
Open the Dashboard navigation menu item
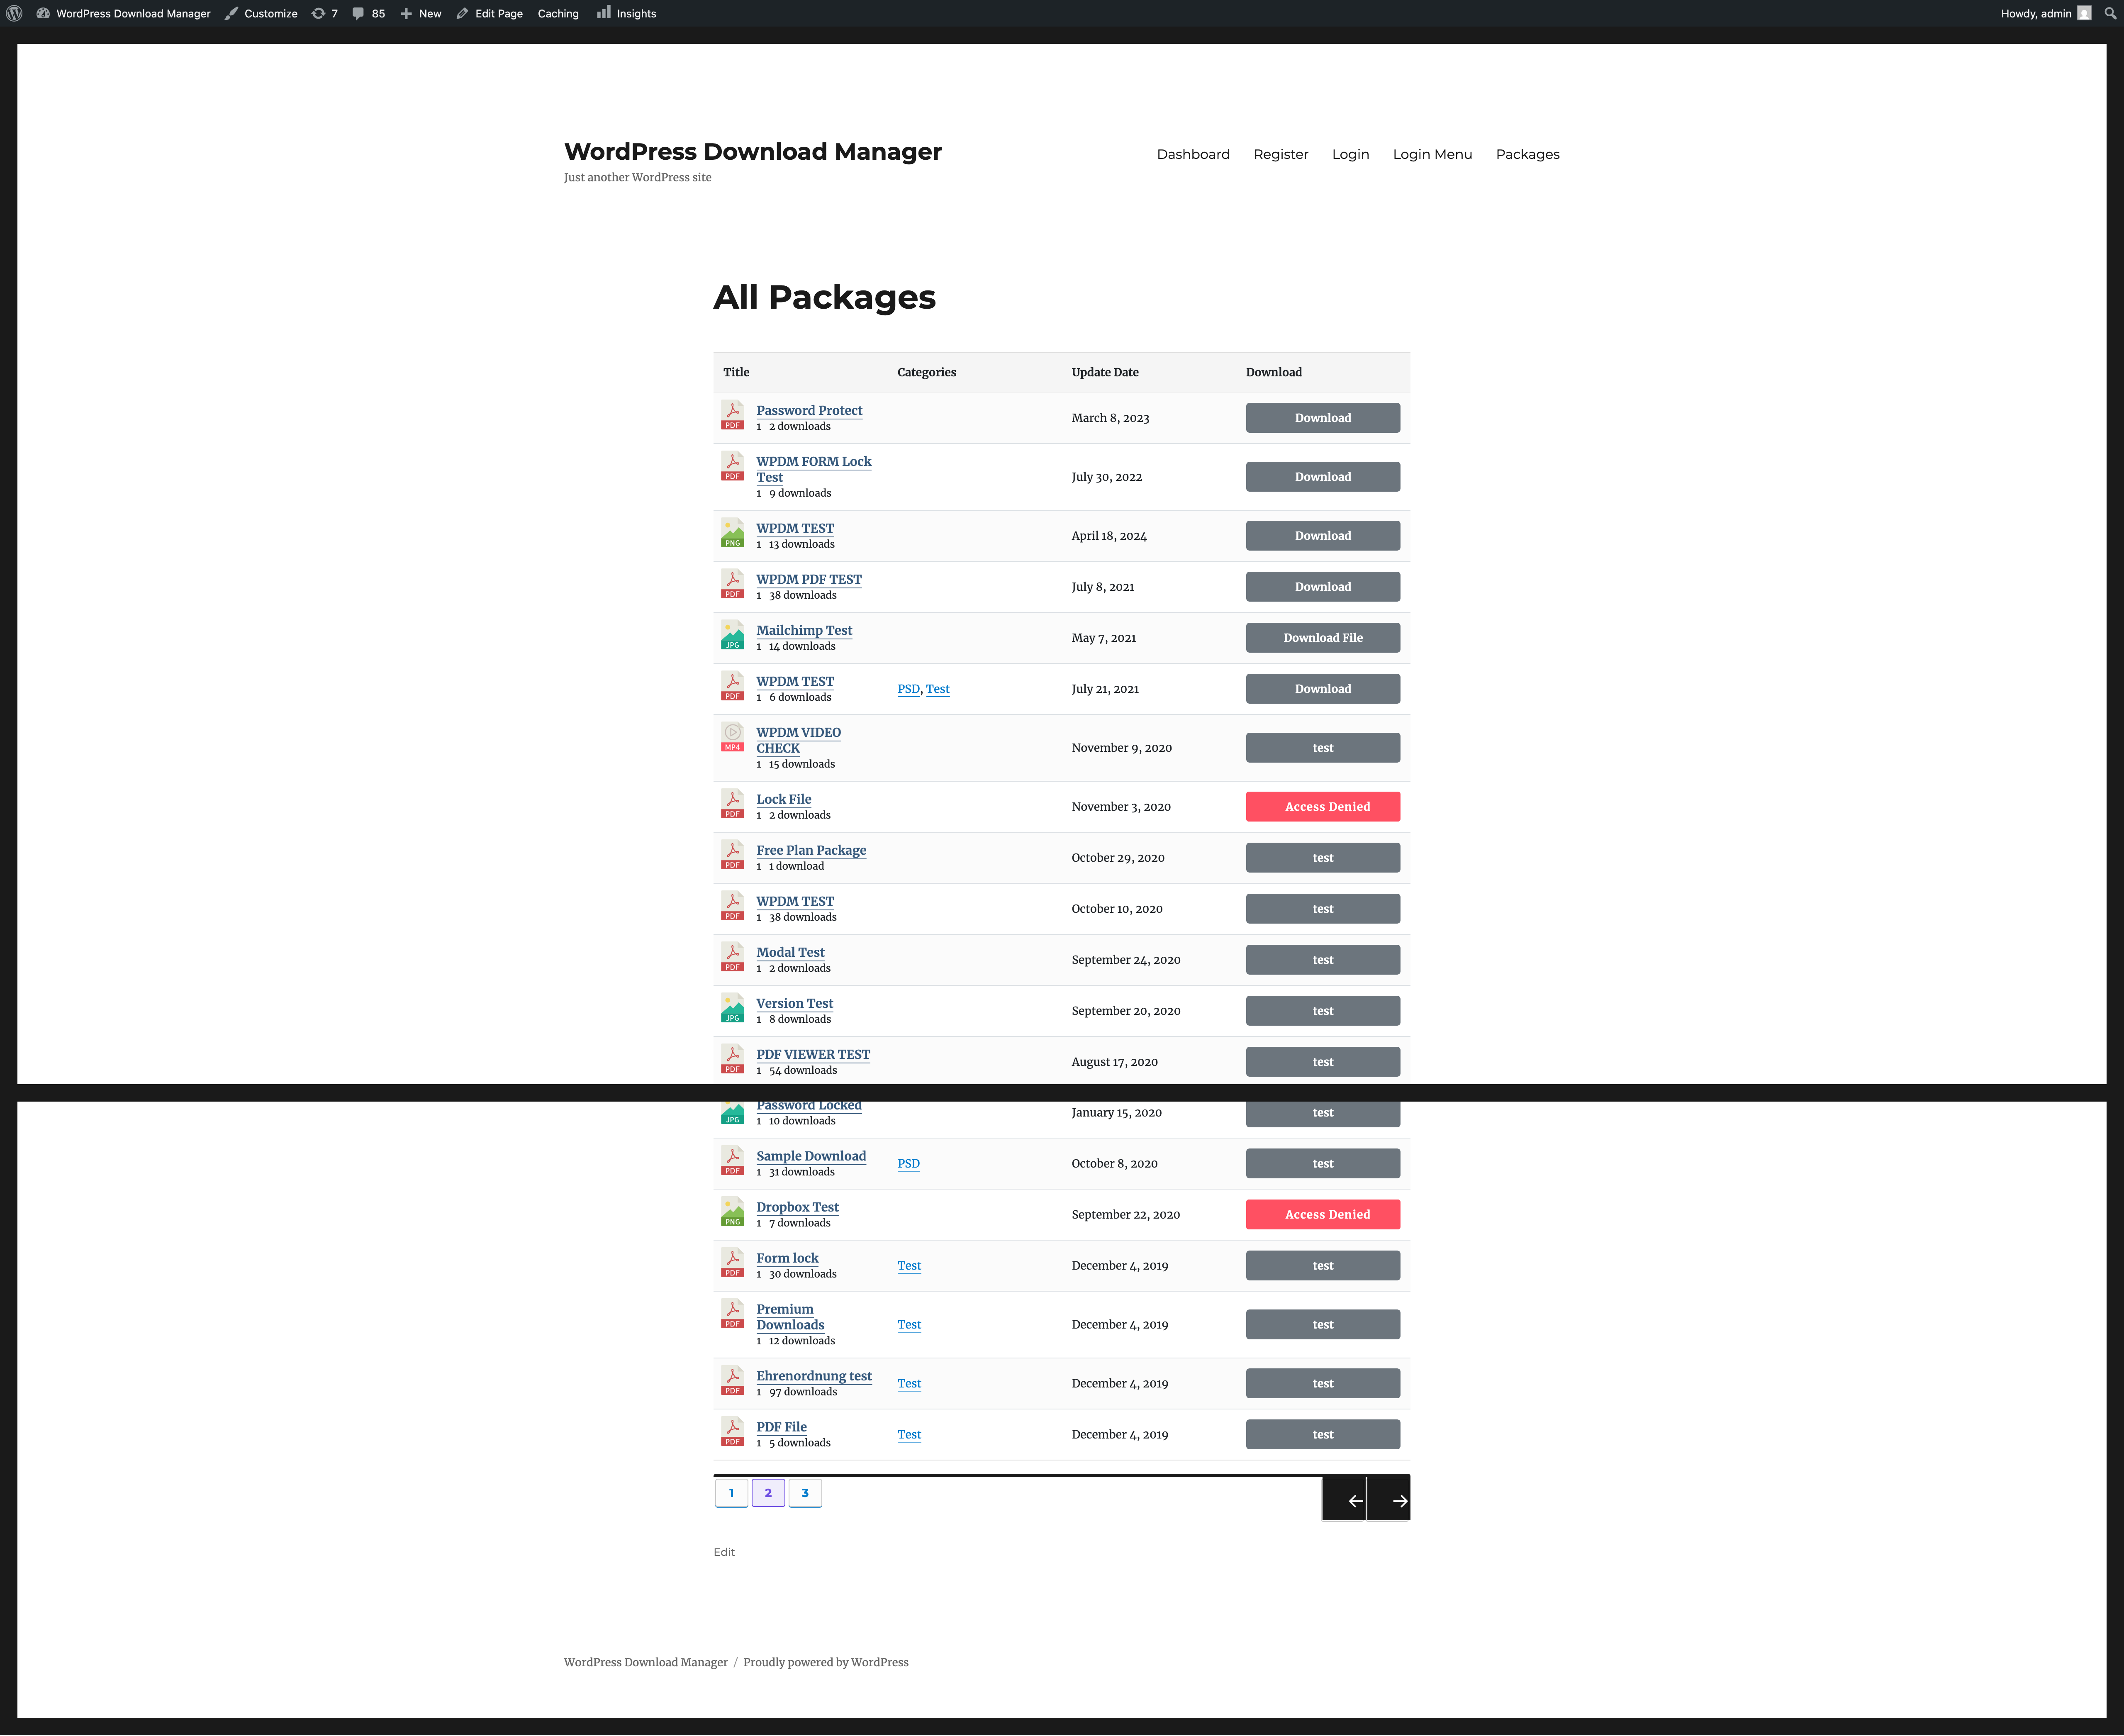tap(1193, 154)
